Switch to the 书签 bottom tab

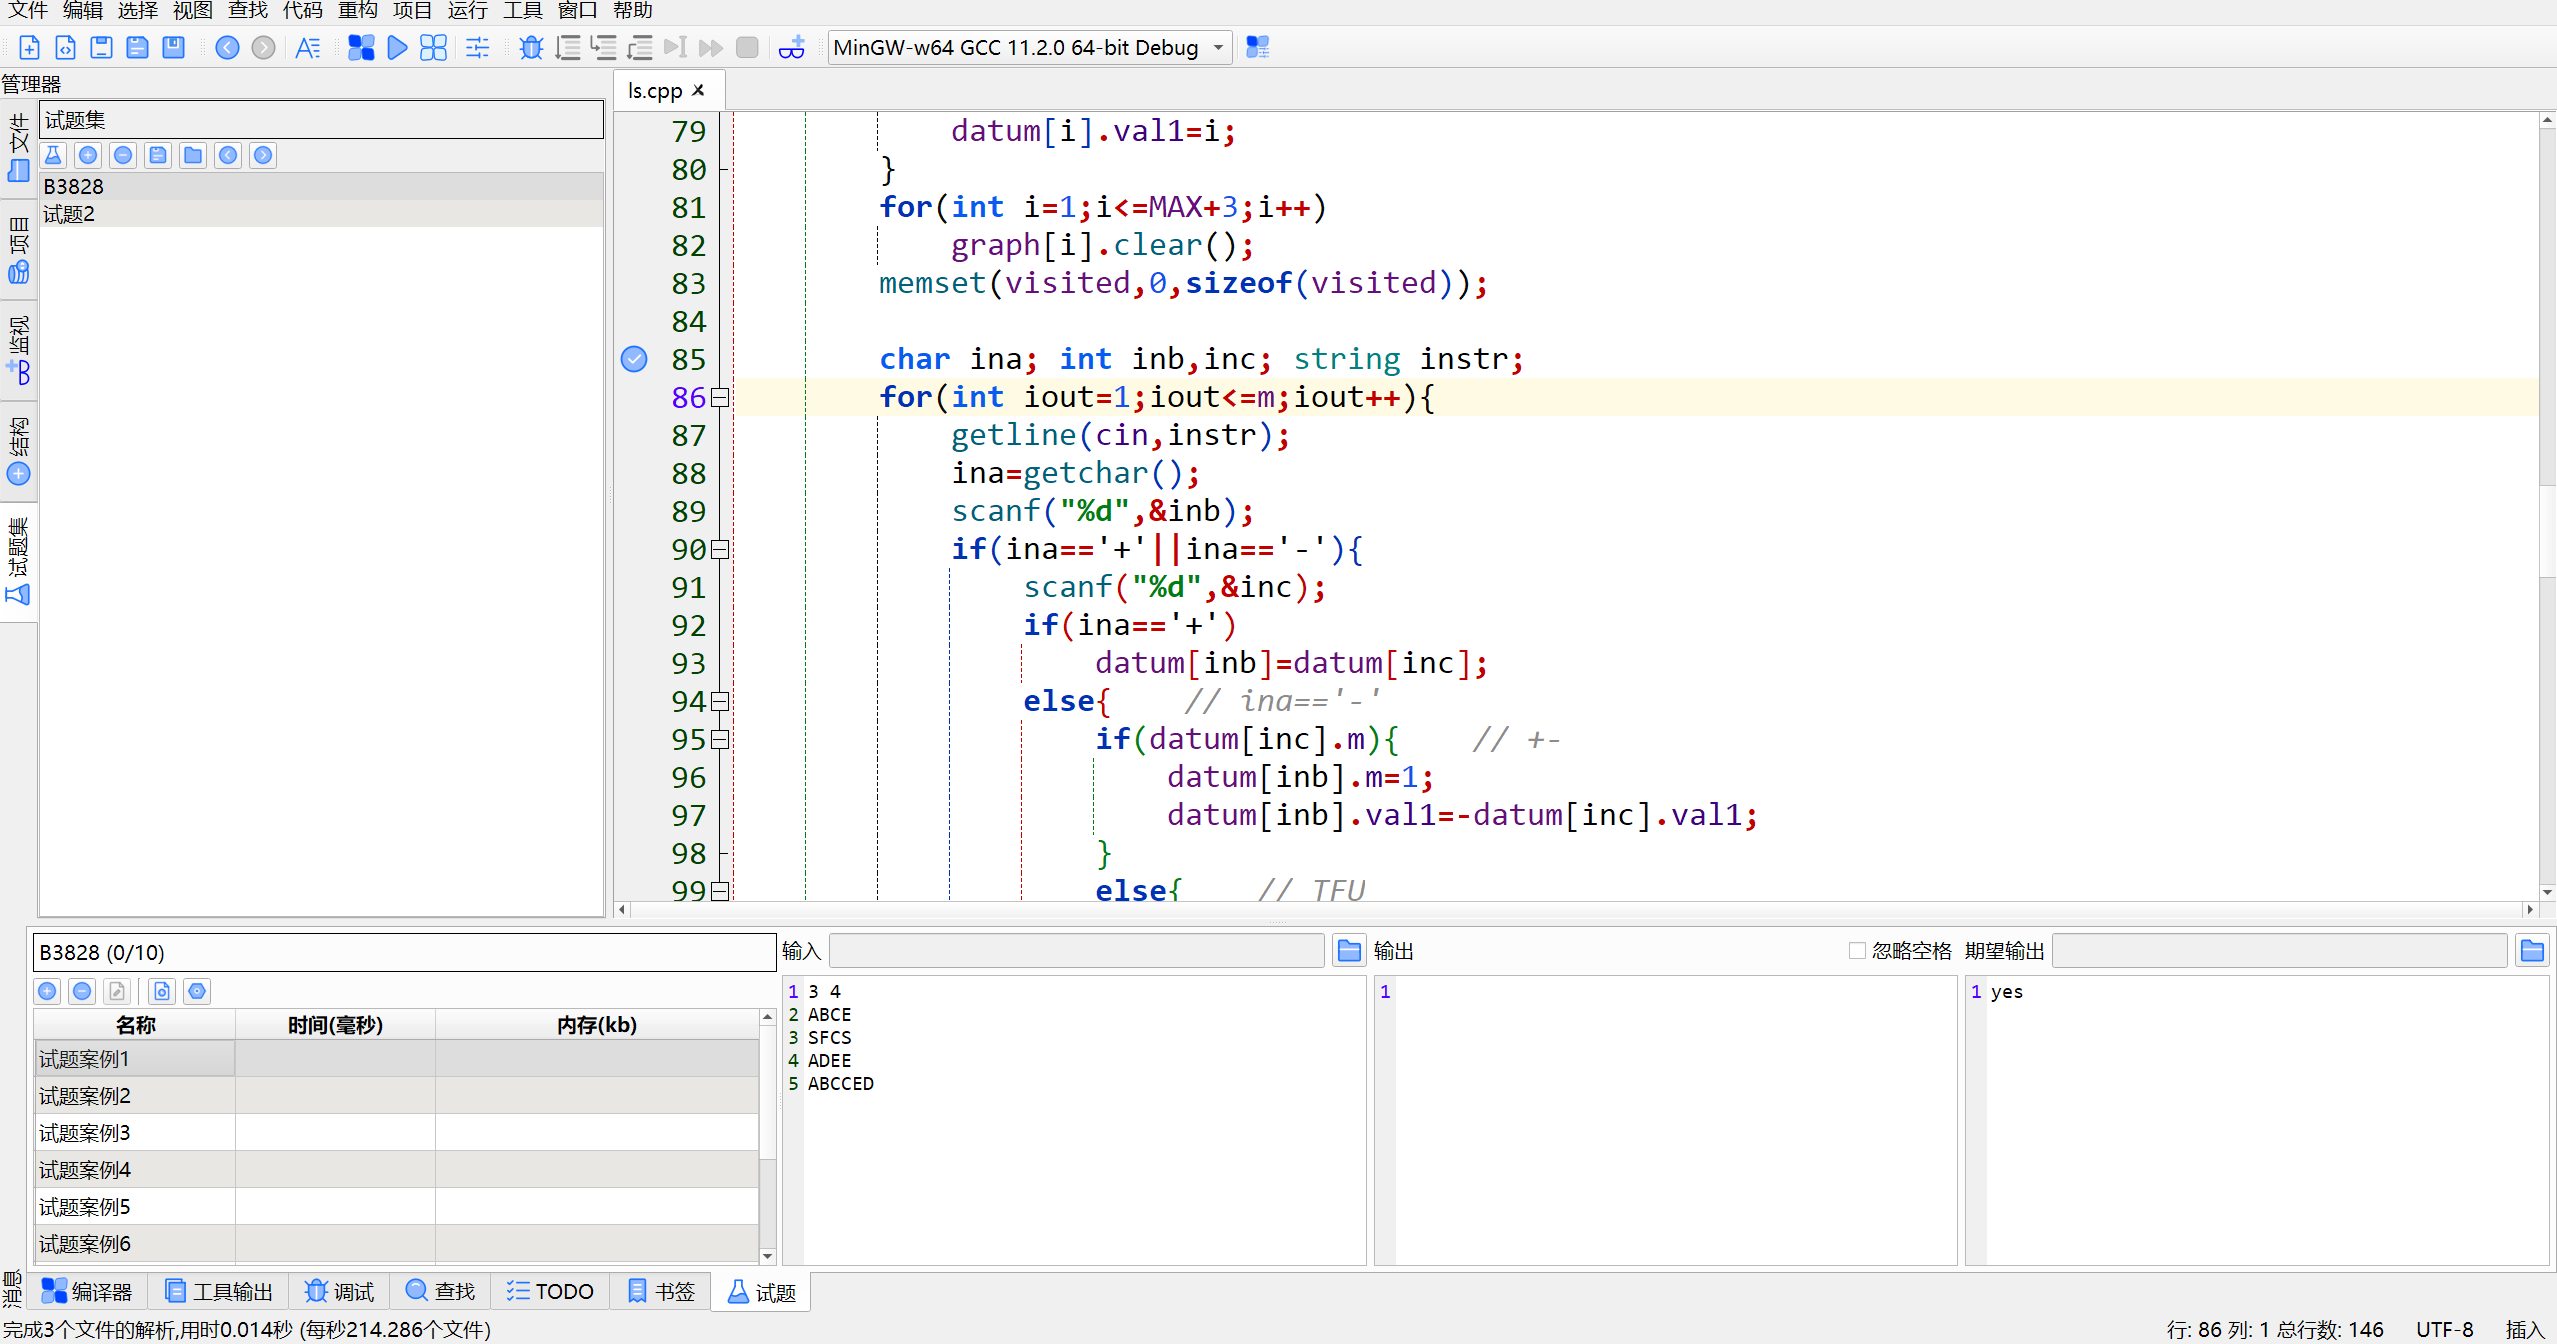661,1292
